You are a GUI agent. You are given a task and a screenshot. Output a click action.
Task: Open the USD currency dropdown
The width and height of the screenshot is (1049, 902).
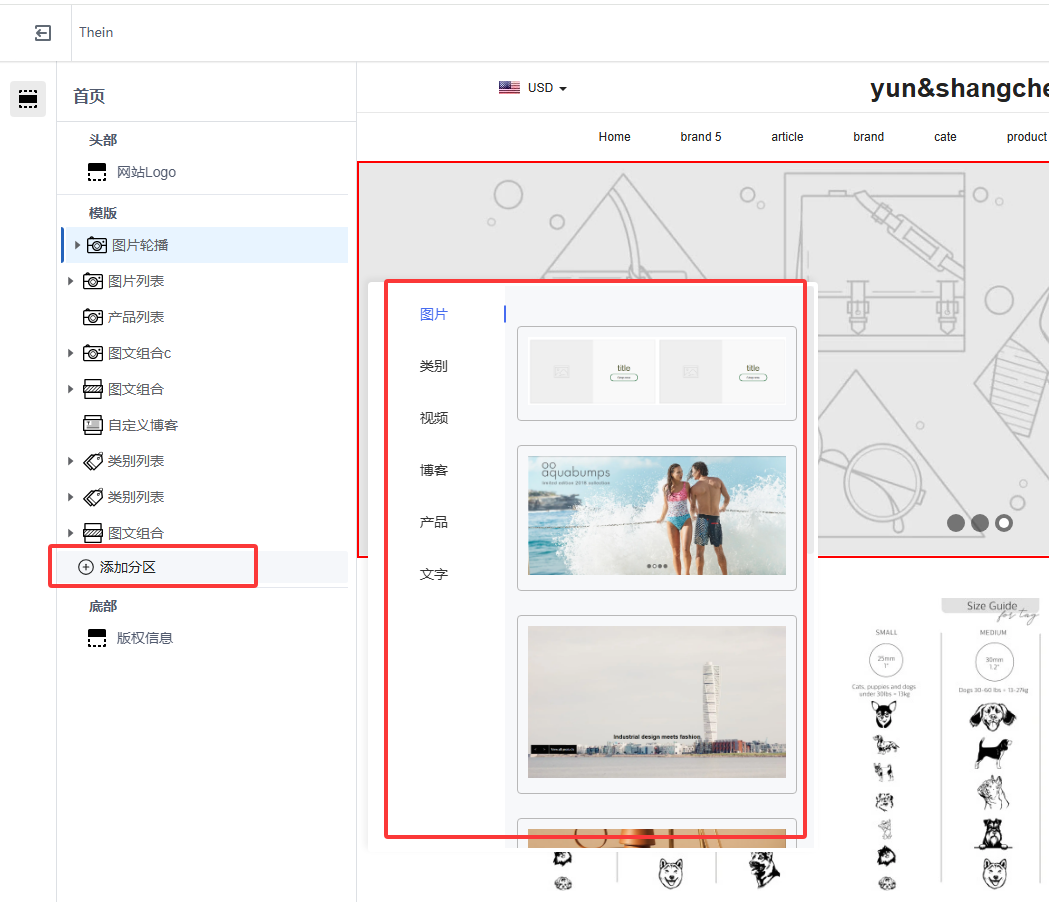point(547,88)
